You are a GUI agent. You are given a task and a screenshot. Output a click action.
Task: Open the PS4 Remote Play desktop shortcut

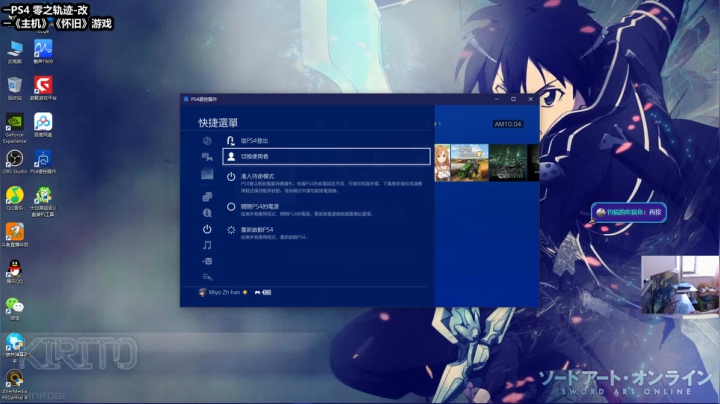43,162
